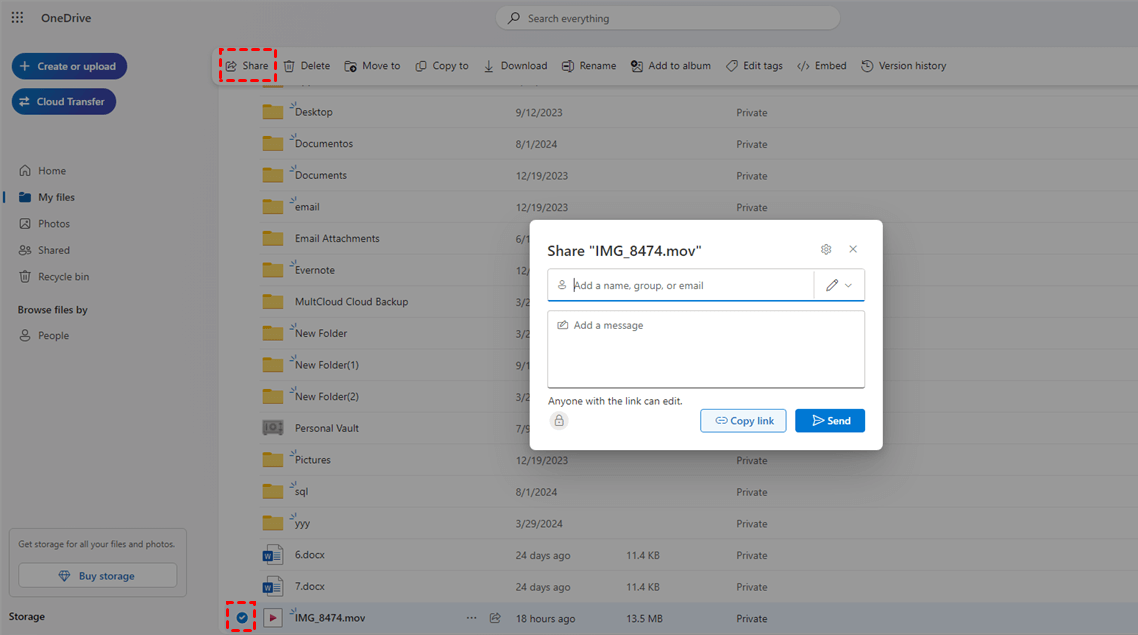Open the 7.docx file
The width and height of the screenshot is (1138, 635).
pyautogui.click(x=309, y=586)
